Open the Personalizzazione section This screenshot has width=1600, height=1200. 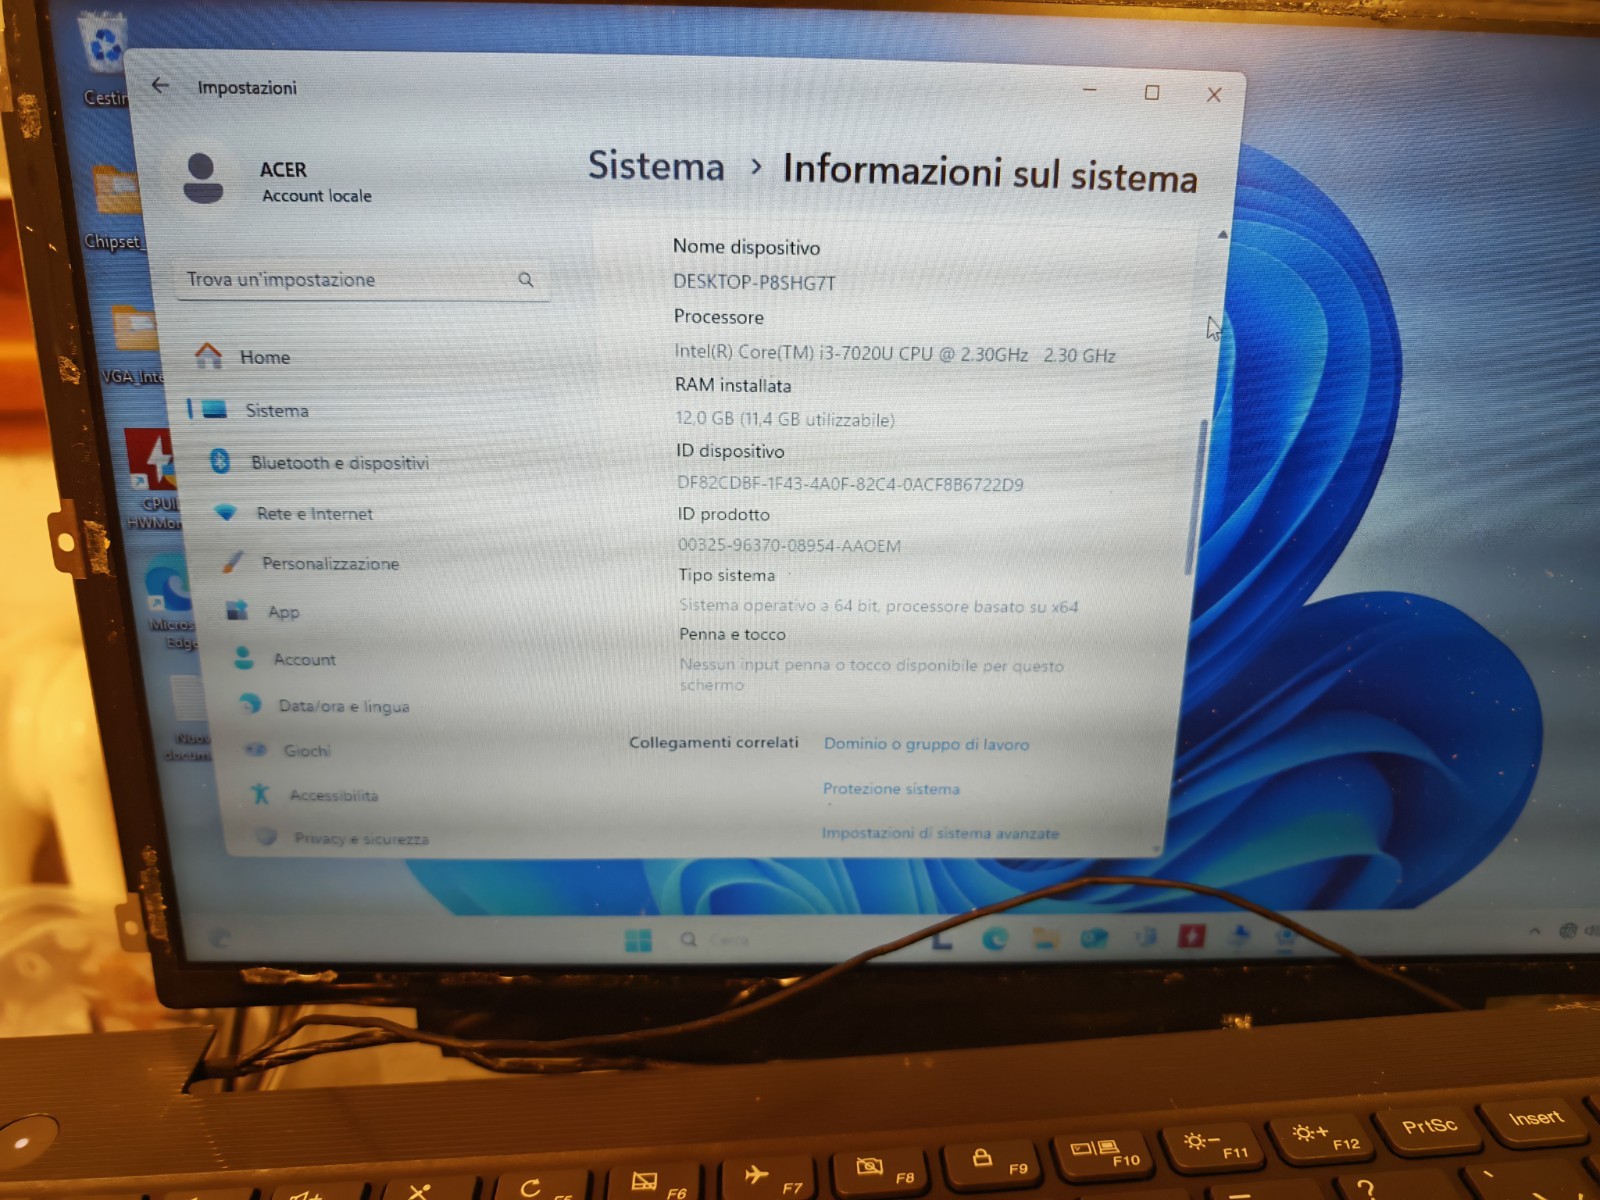coord(330,563)
